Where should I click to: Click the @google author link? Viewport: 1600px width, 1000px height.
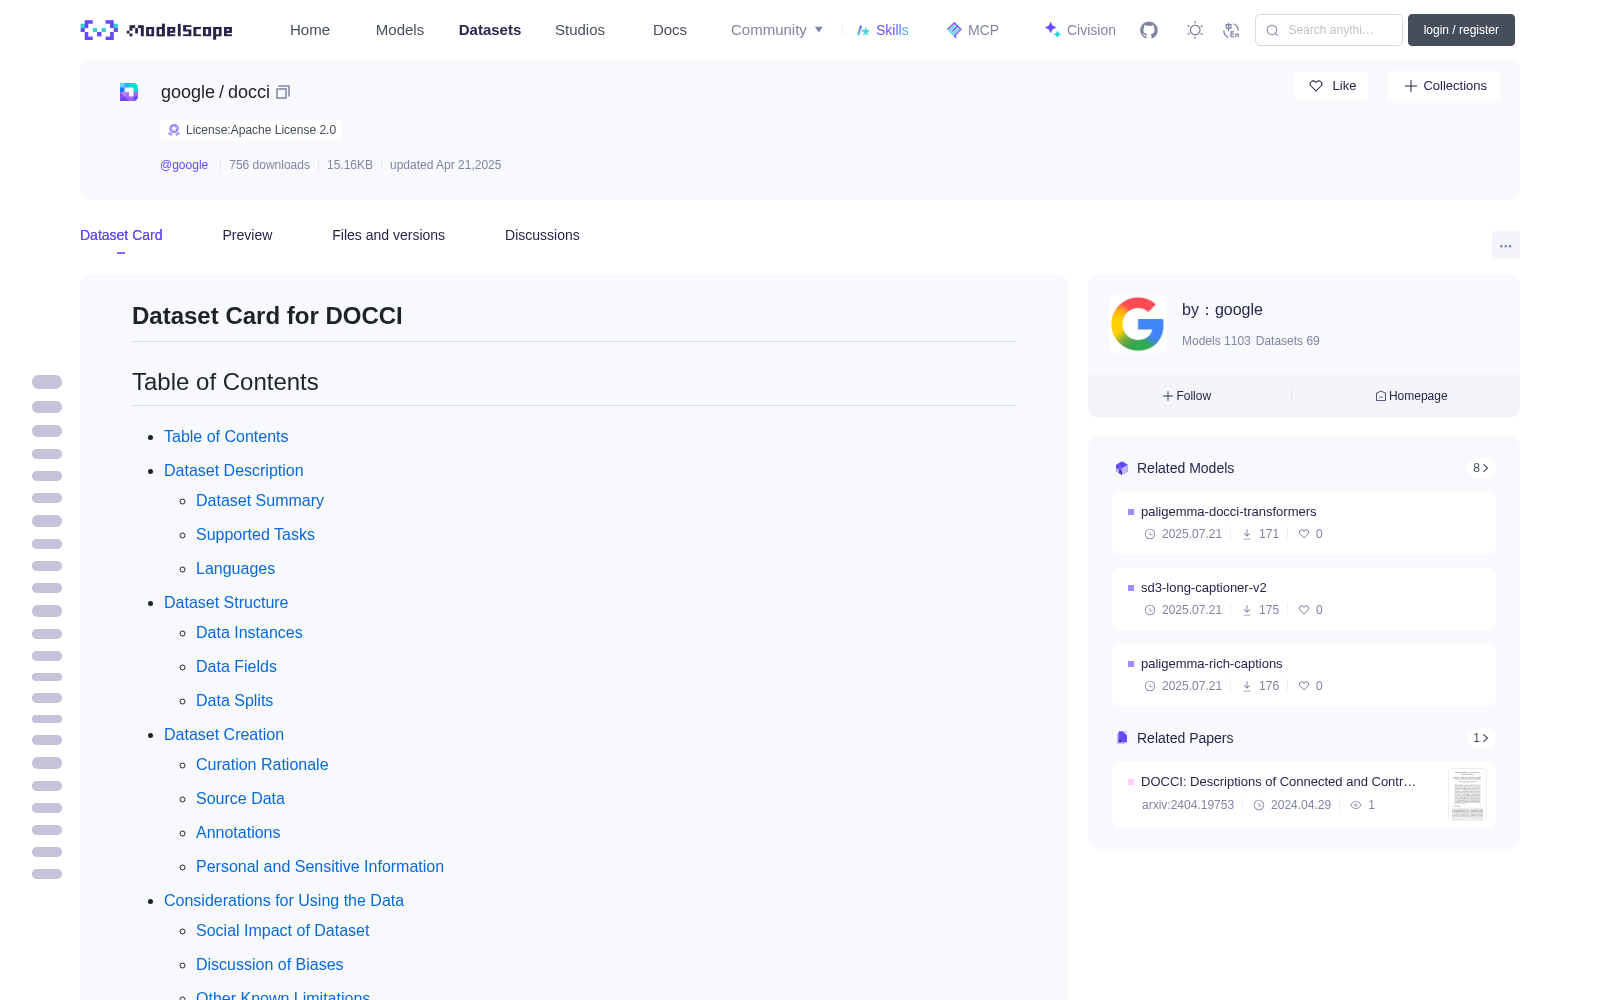tap(184, 165)
